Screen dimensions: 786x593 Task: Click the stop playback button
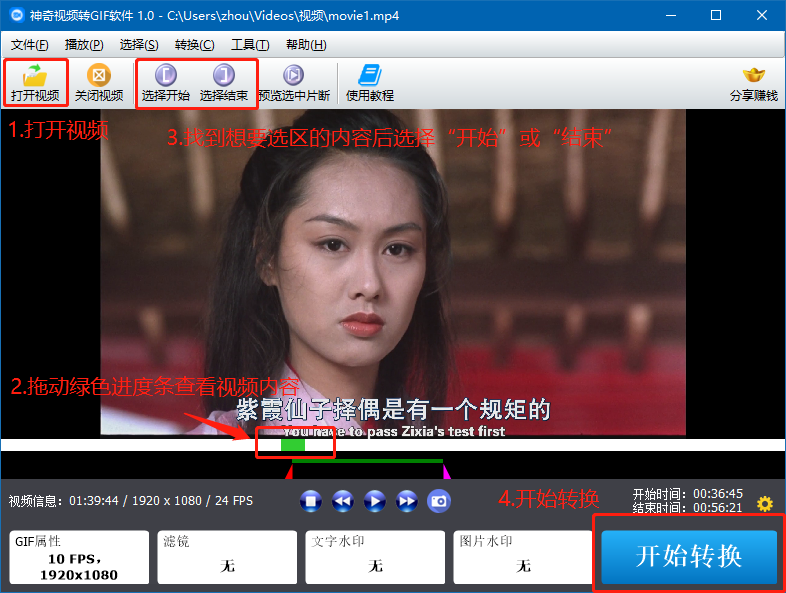point(311,501)
